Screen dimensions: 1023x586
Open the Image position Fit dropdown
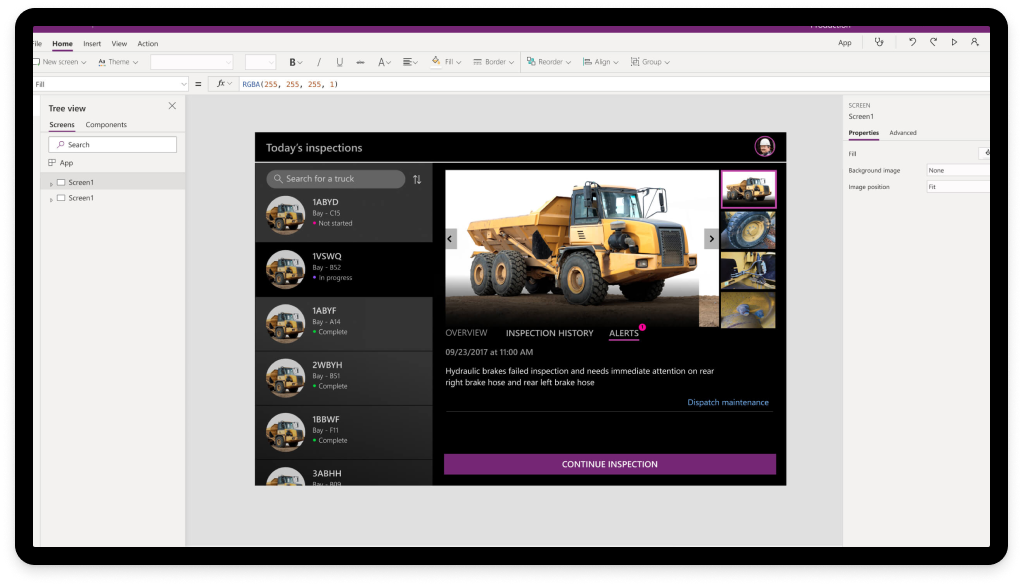click(x=958, y=187)
